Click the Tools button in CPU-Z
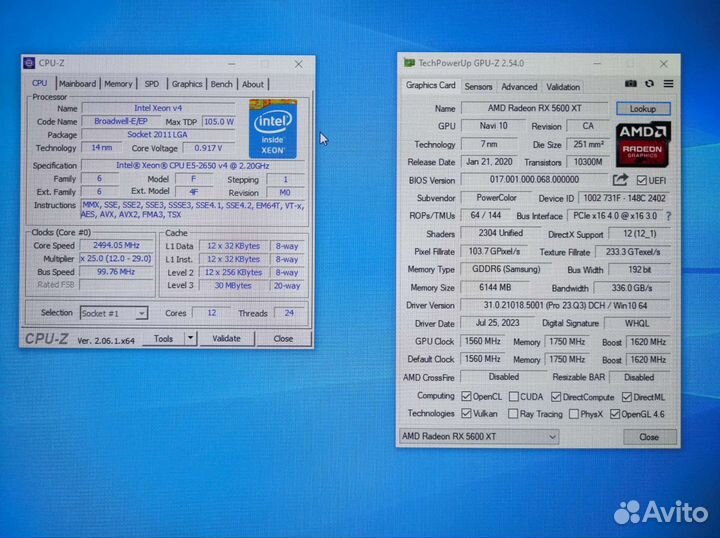This screenshot has width=720, height=538. coord(163,338)
